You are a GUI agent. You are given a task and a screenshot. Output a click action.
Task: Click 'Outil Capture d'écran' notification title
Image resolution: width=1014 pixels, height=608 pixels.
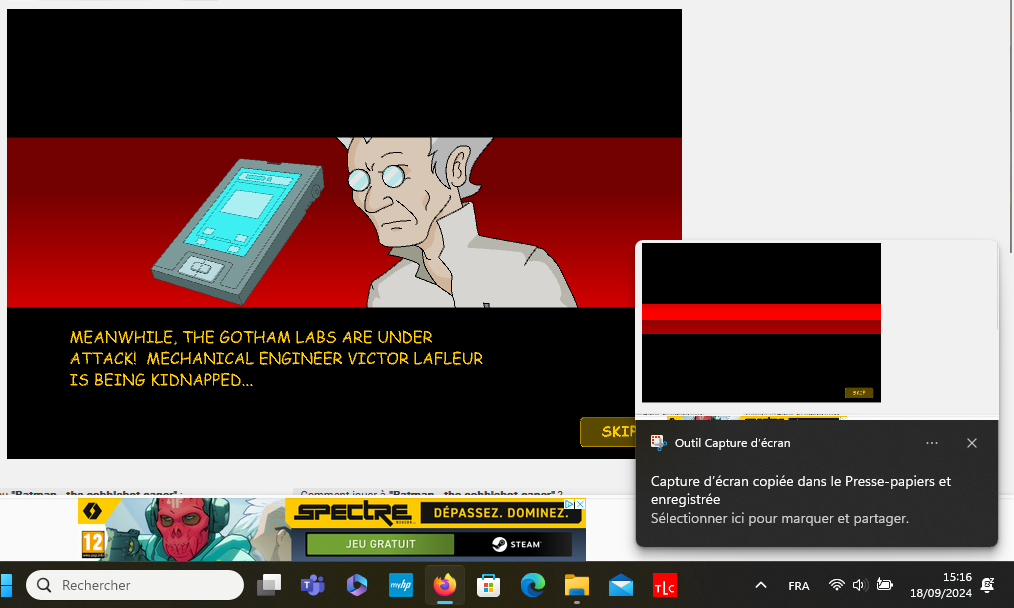tap(732, 443)
